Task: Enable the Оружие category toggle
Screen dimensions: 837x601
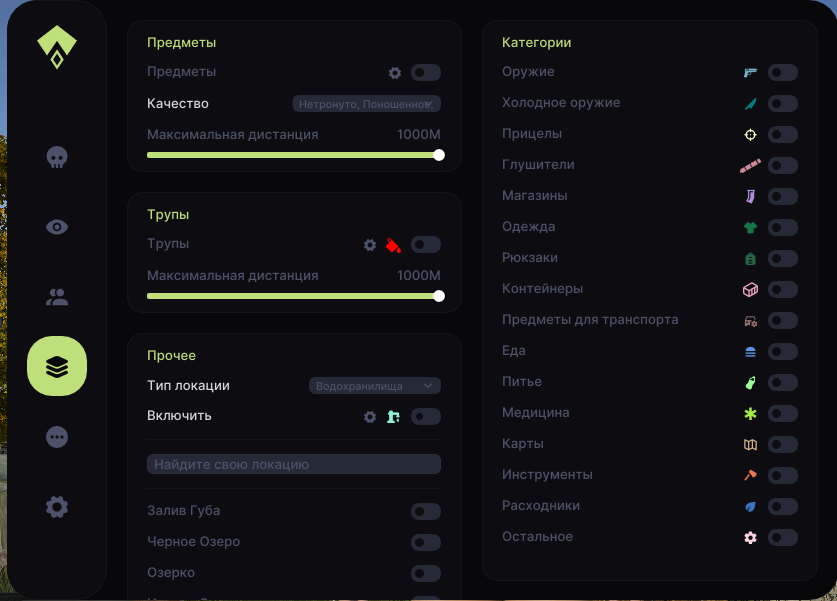Action: click(783, 72)
